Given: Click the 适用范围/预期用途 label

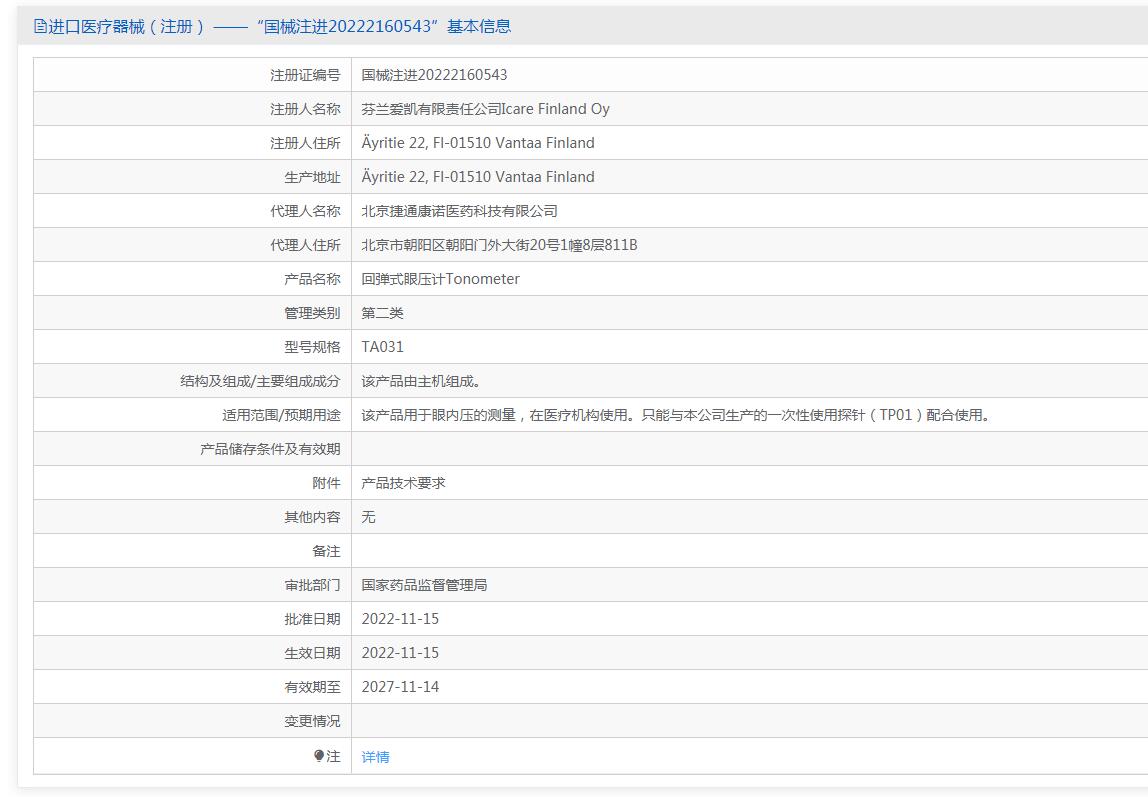Looking at the screenshot, I should click(x=282, y=415).
